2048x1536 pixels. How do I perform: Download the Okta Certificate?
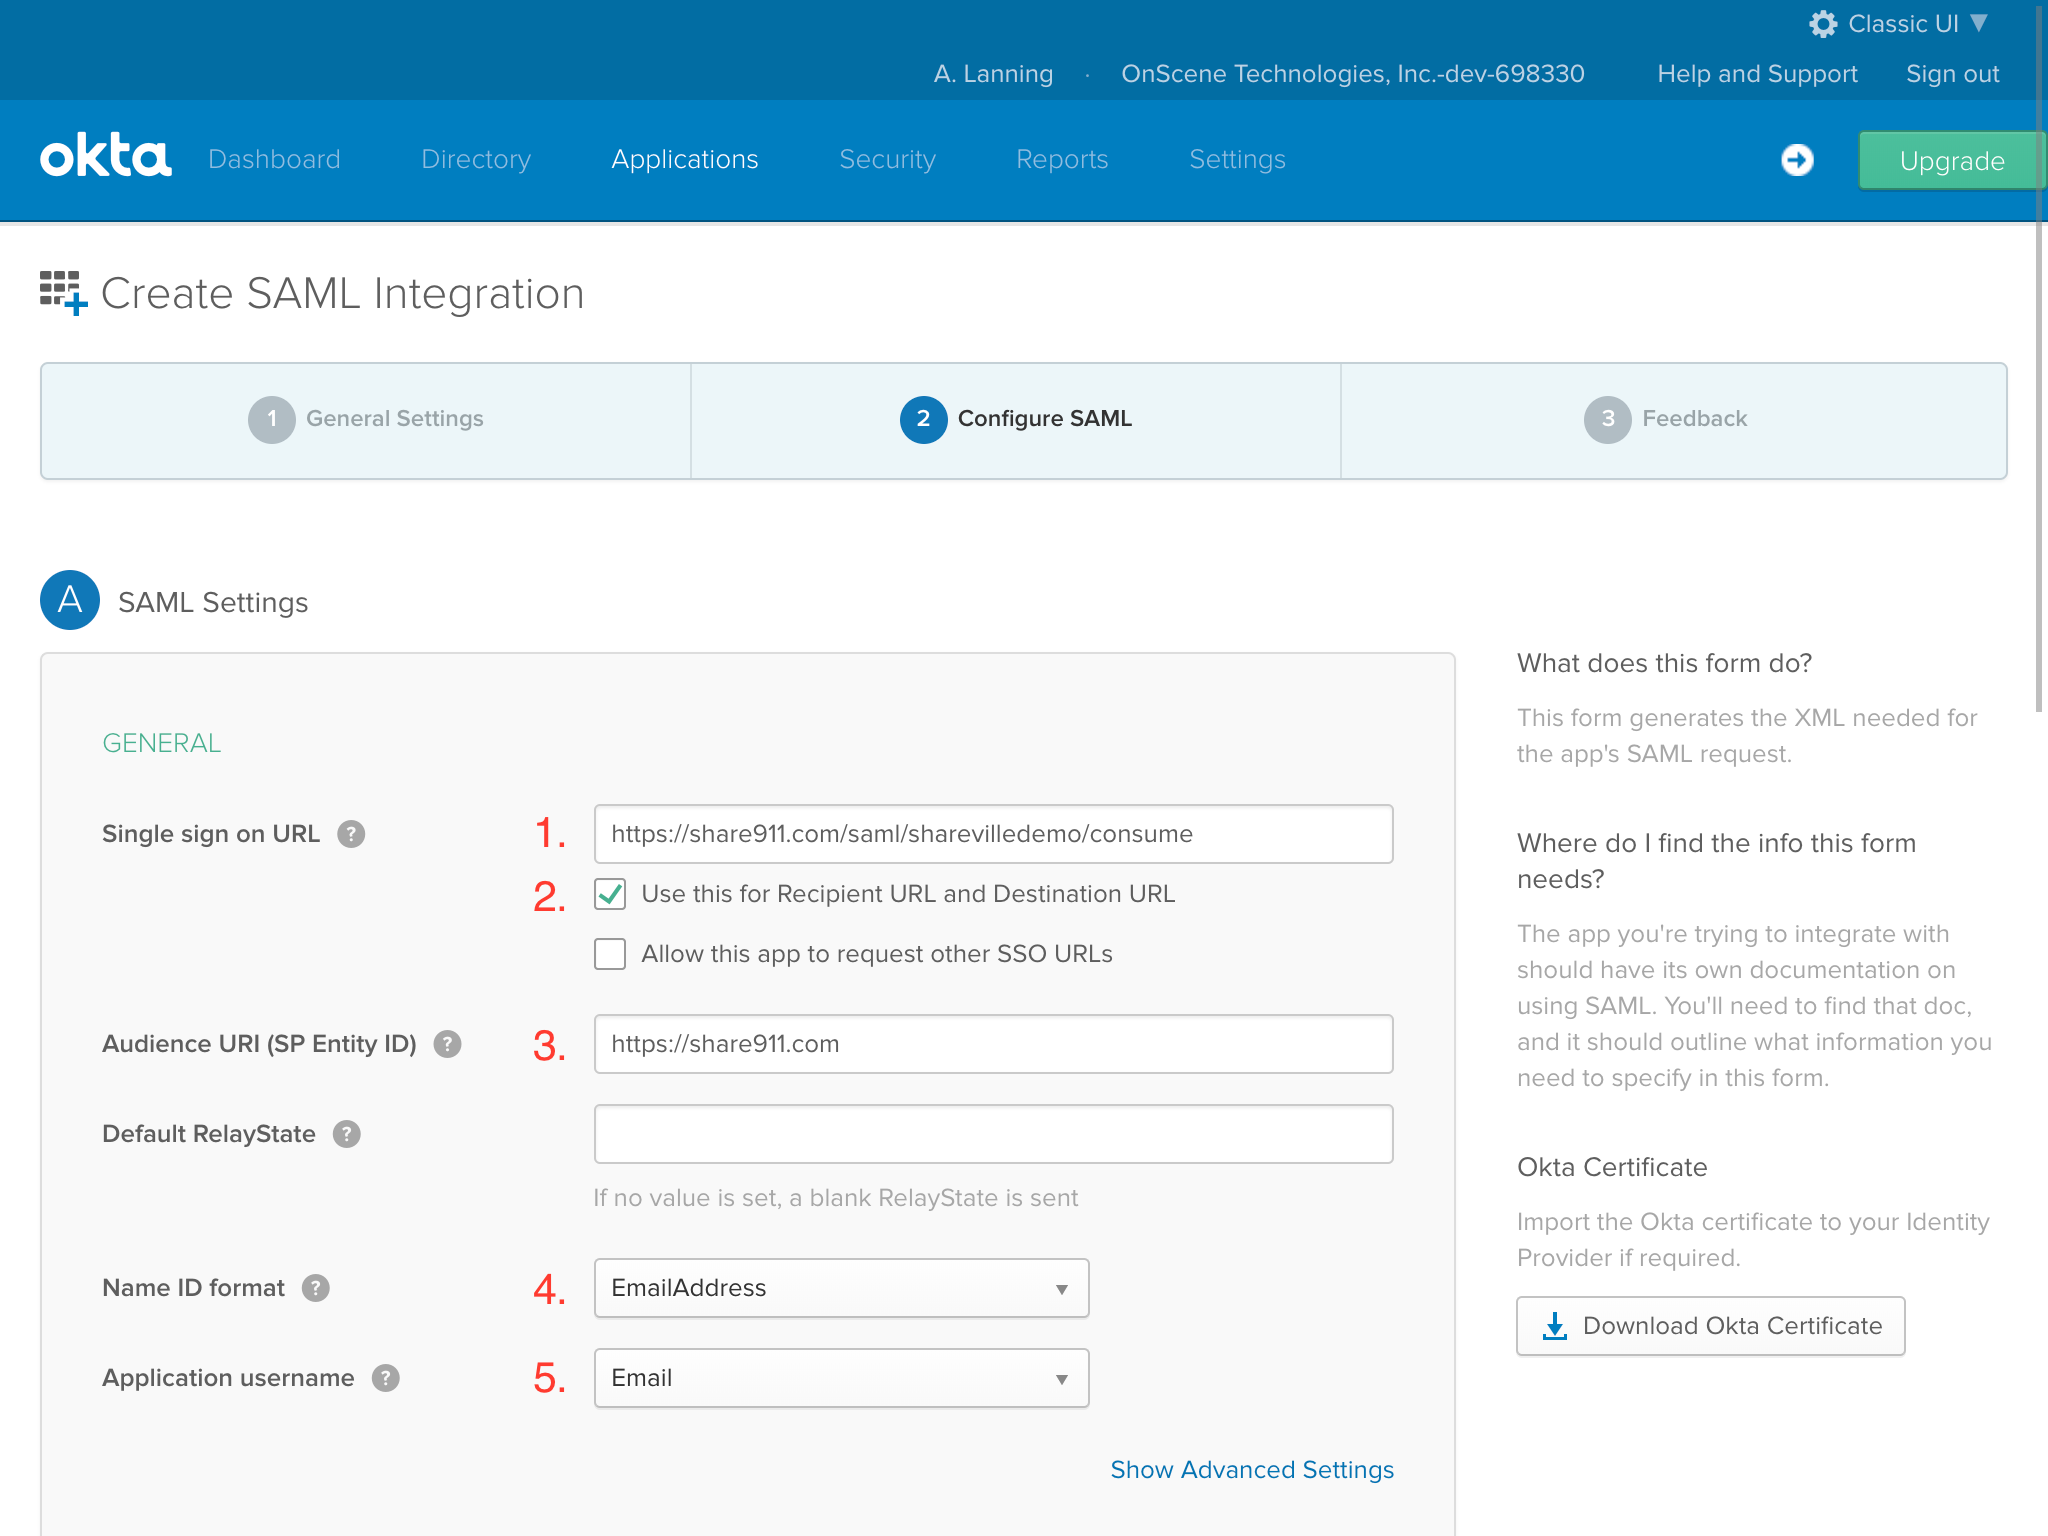pos(1710,1325)
